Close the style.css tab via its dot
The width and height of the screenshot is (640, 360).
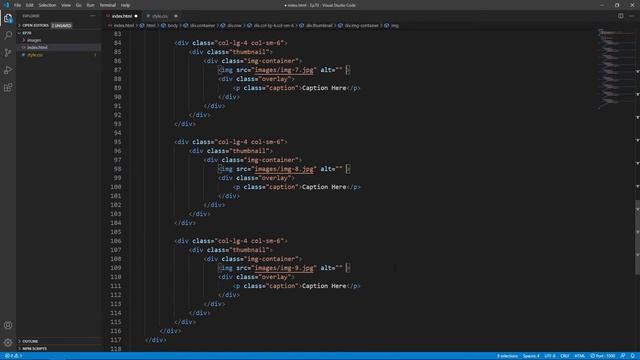point(176,16)
